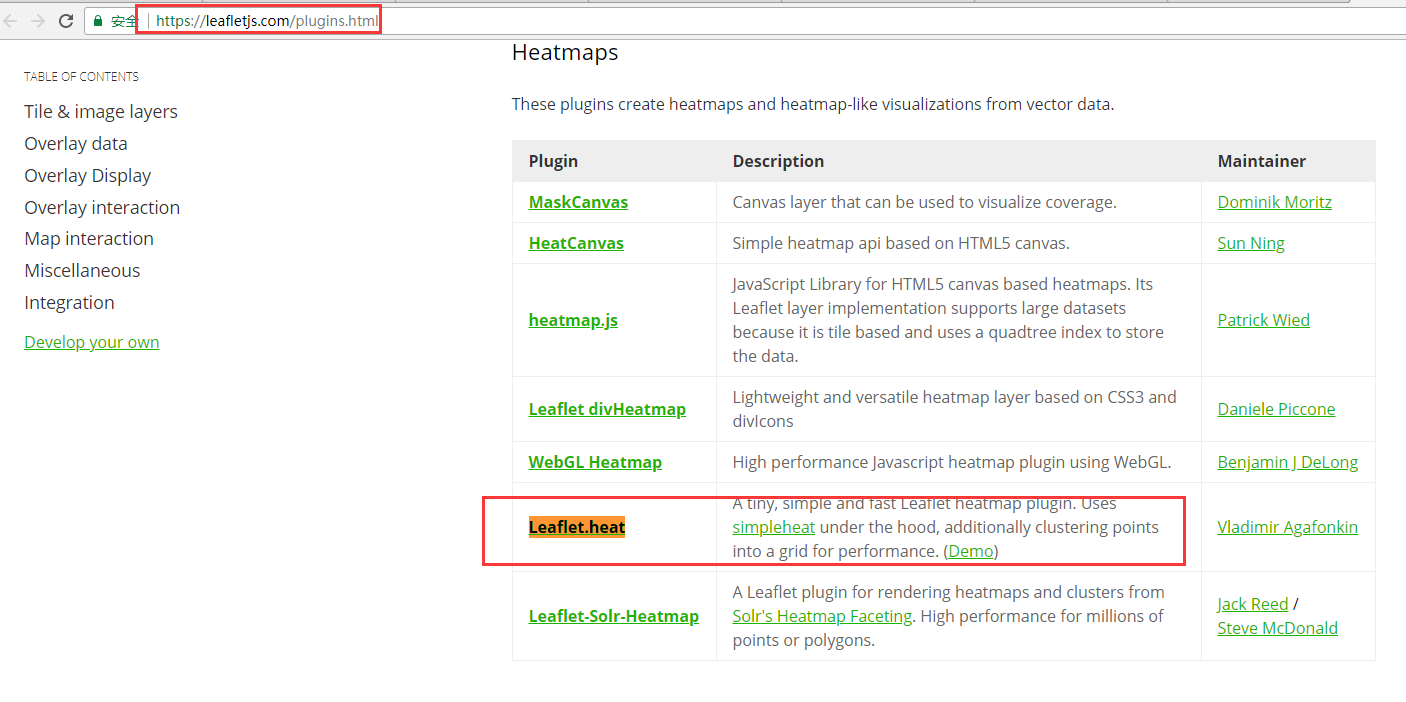
Task: Click the intro sentence about heatmap-like visualizations
Action: click(x=812, y=104)
